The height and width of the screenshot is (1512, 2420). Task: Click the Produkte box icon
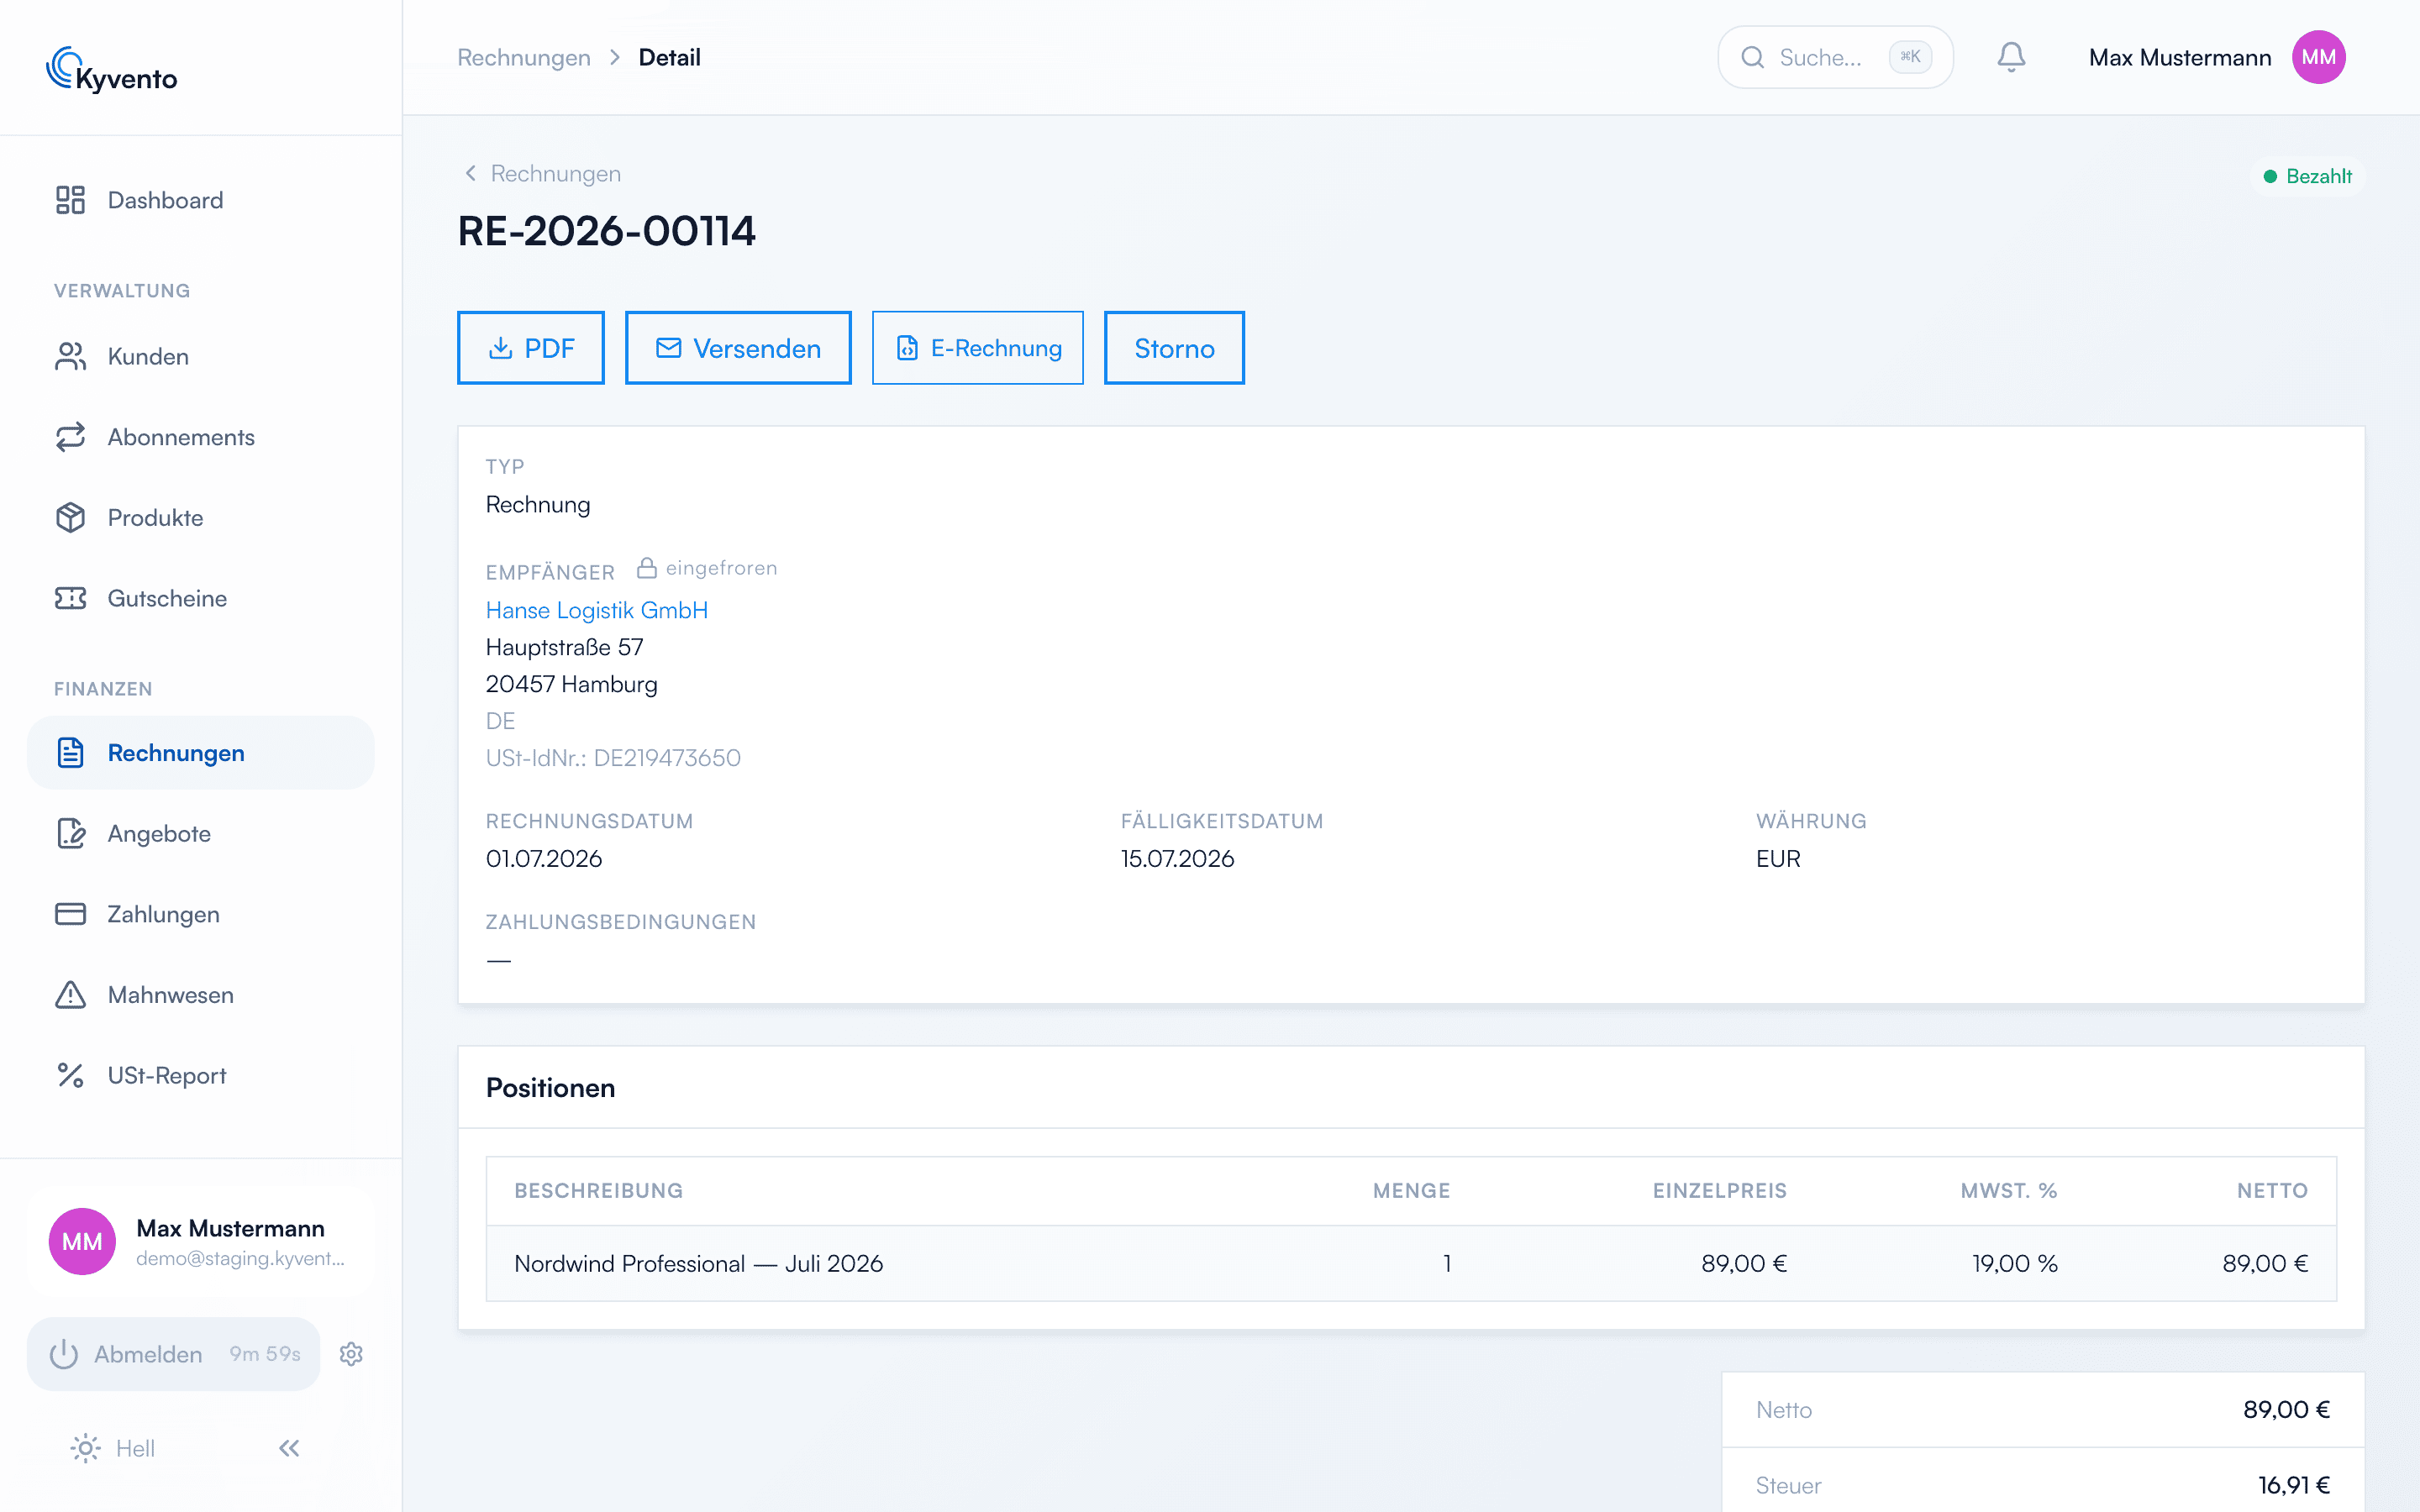[70, 517]
